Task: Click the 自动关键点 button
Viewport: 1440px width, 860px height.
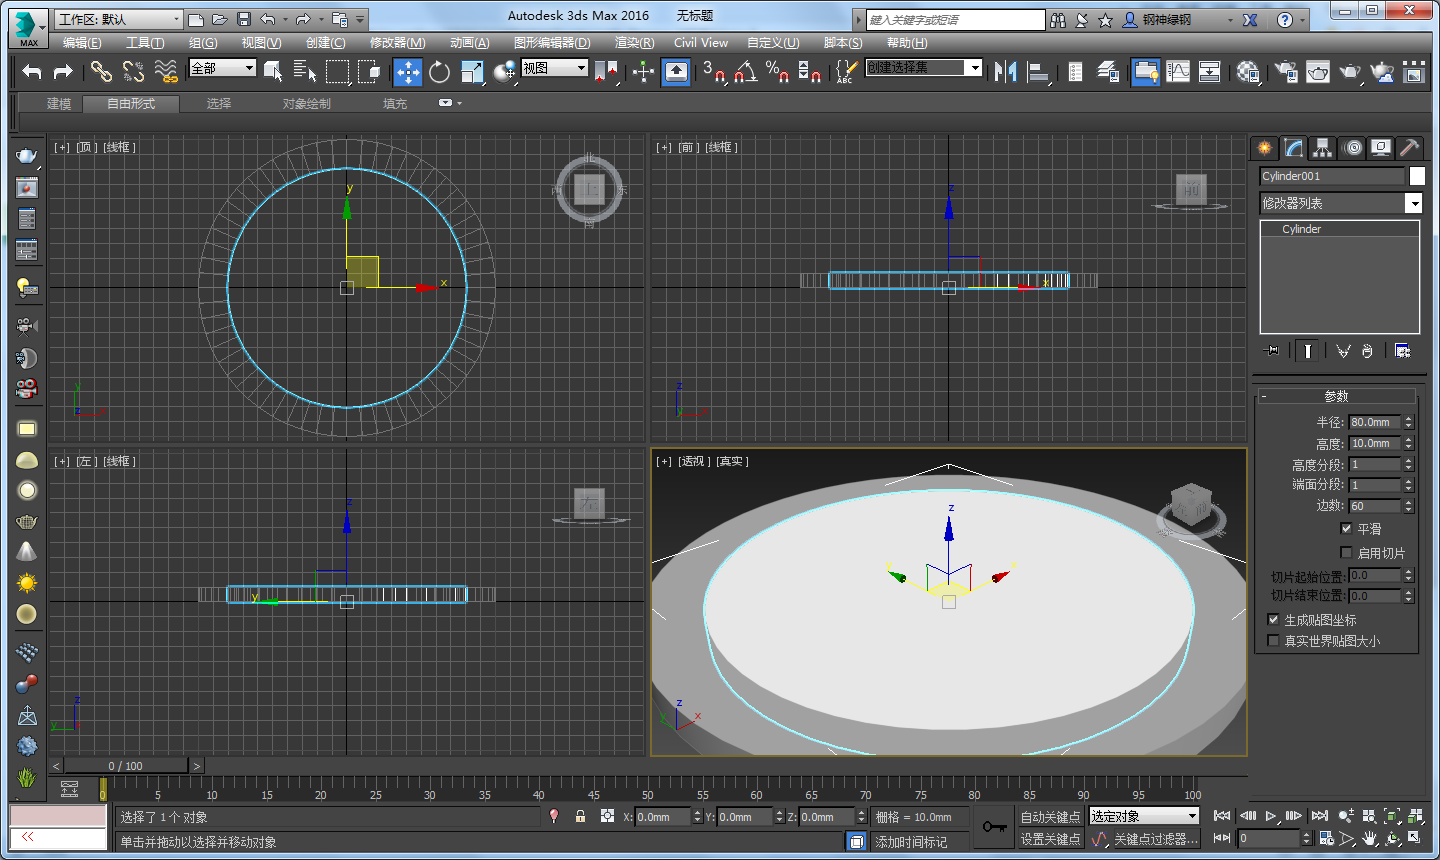Action: (x=1050, y=817)
